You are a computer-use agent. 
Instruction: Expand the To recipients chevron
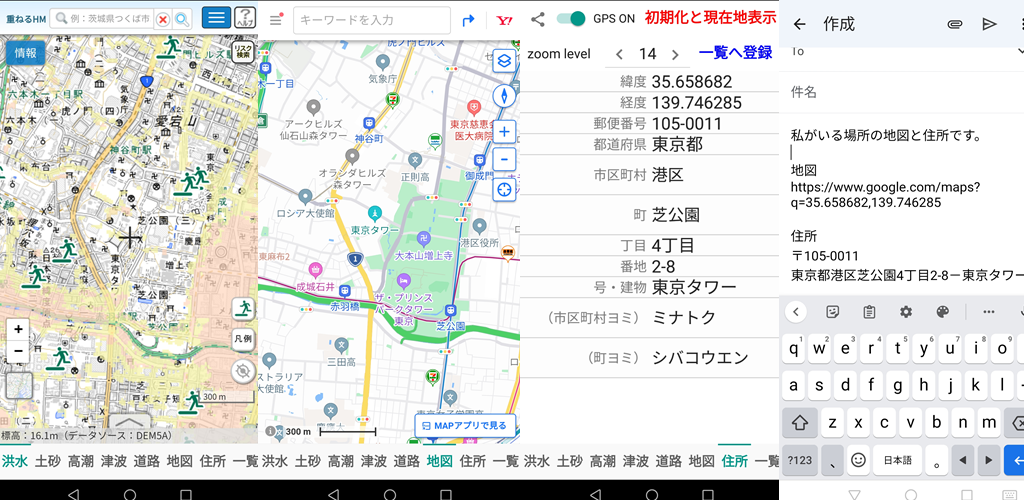tap(1019, 51)
